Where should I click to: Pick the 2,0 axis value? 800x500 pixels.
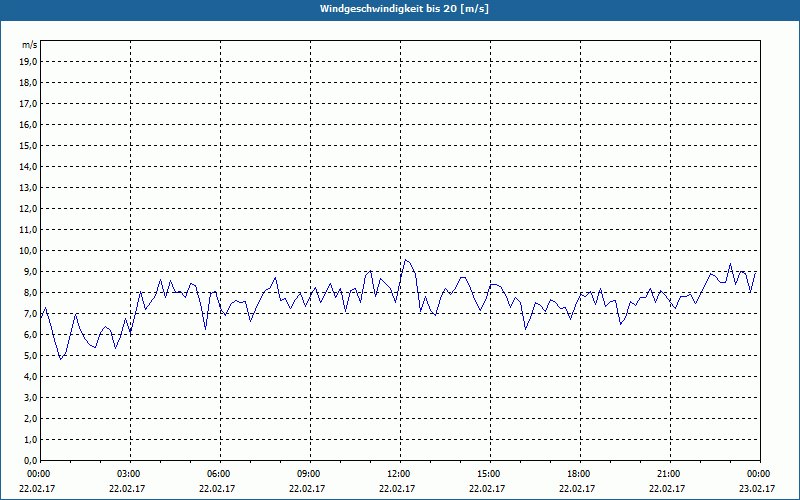click(x=31, y=418)
